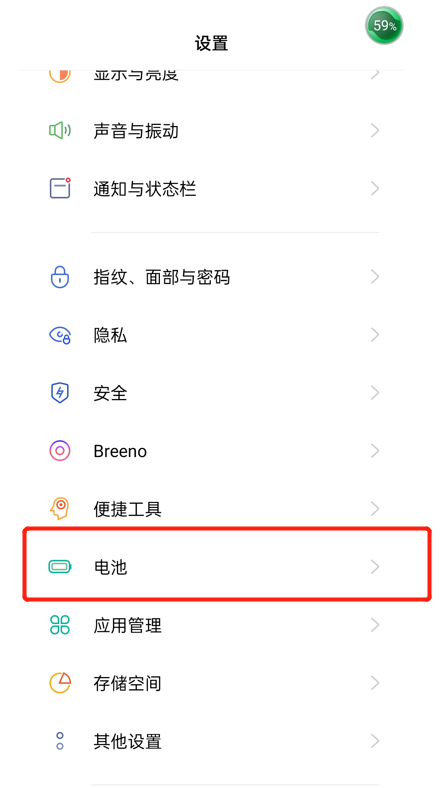441x788 pixels.
Task: Open the 其他设置 label
Action: click(x=128, y=741)
